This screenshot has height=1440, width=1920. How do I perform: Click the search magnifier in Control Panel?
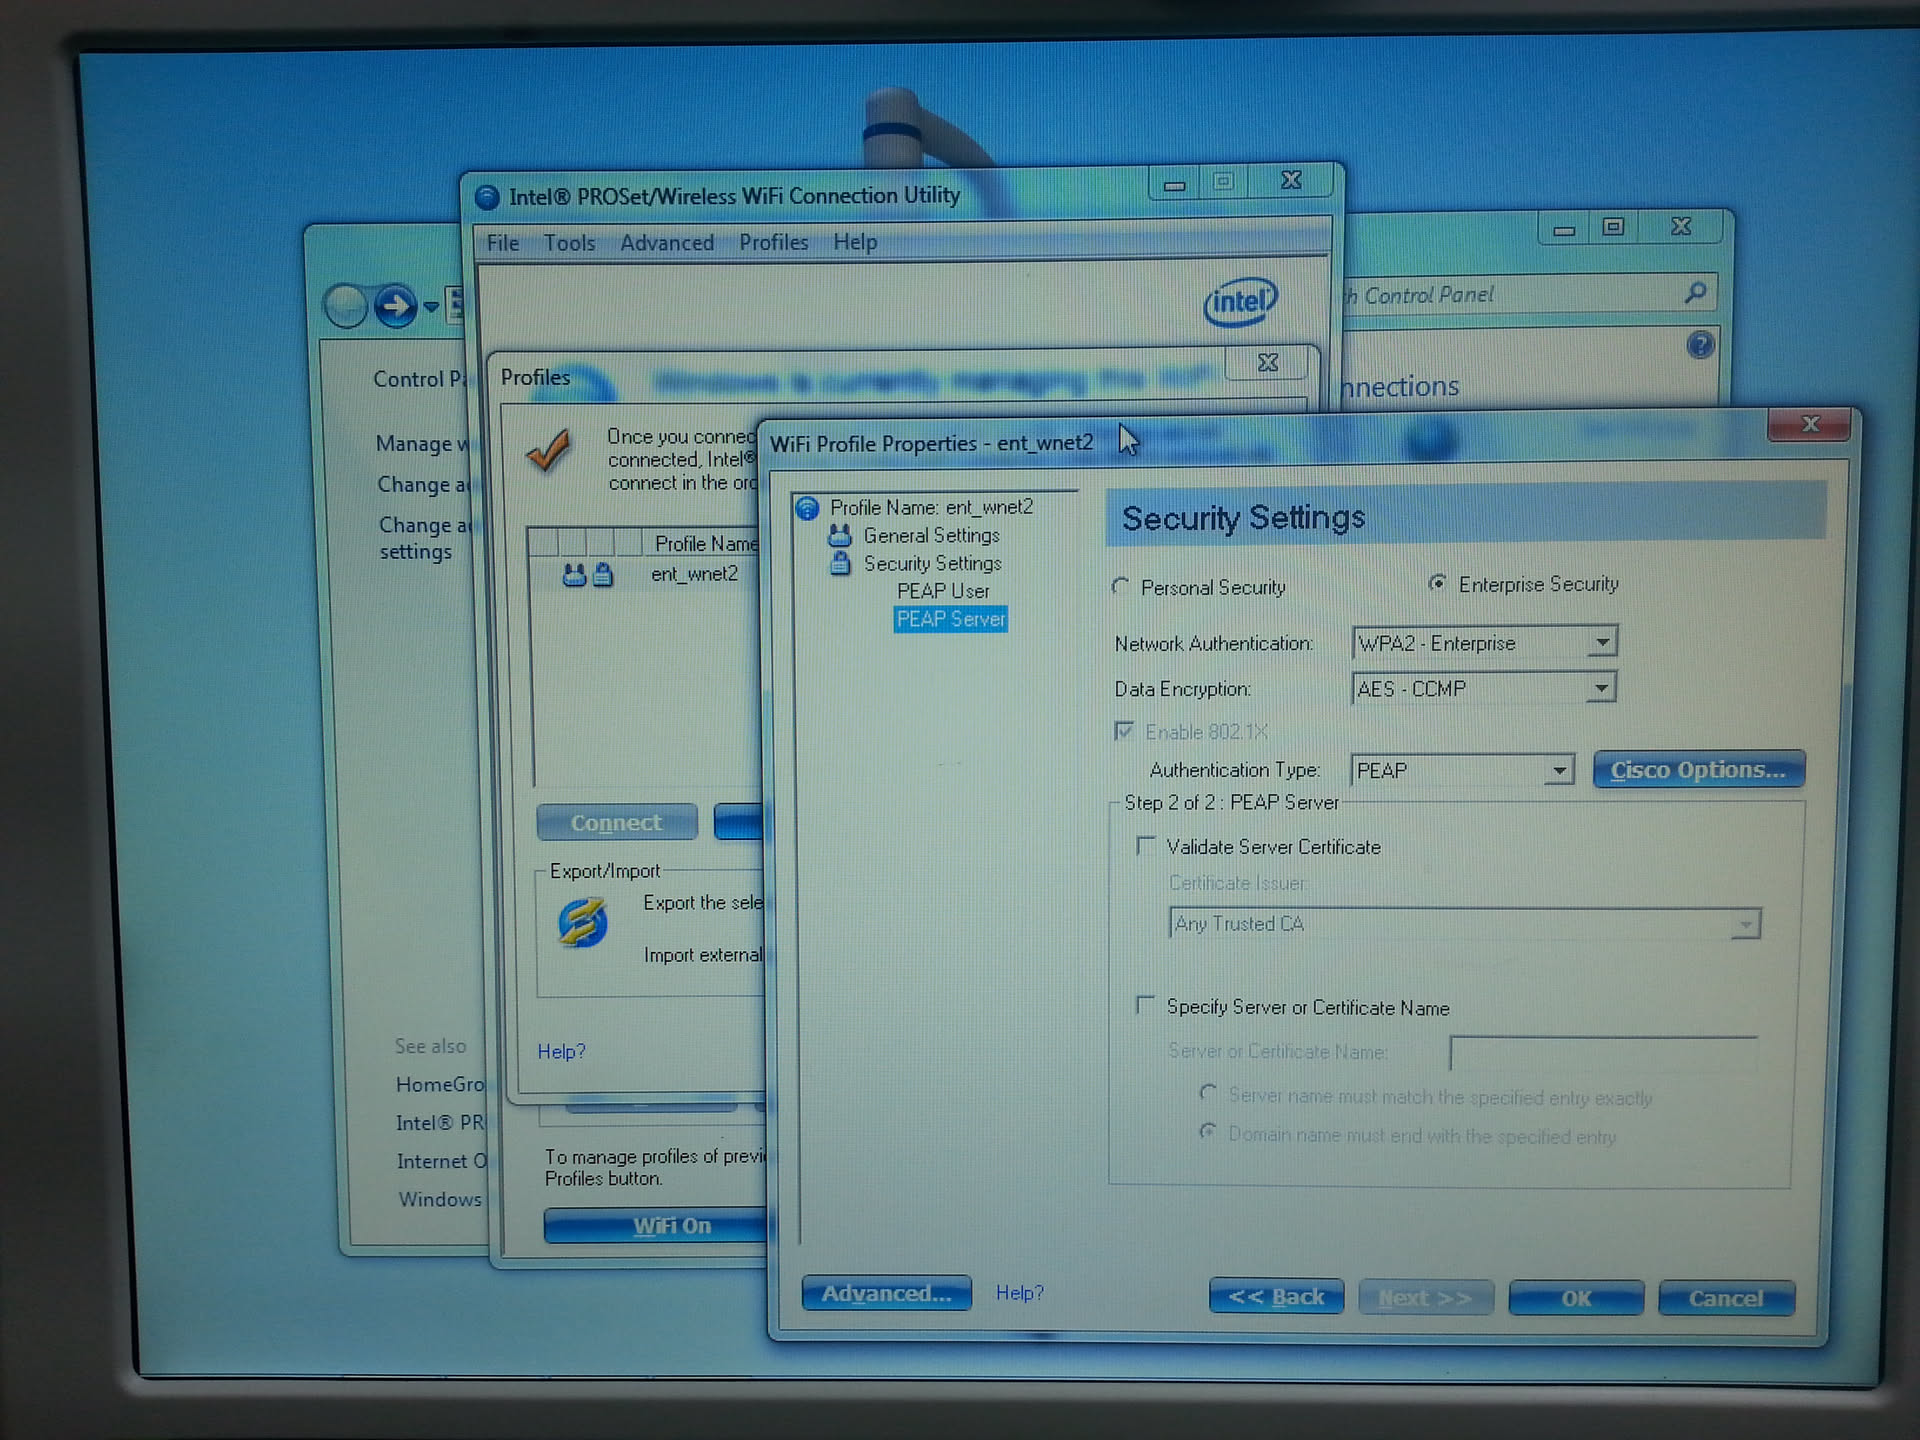pos(1695,293)
